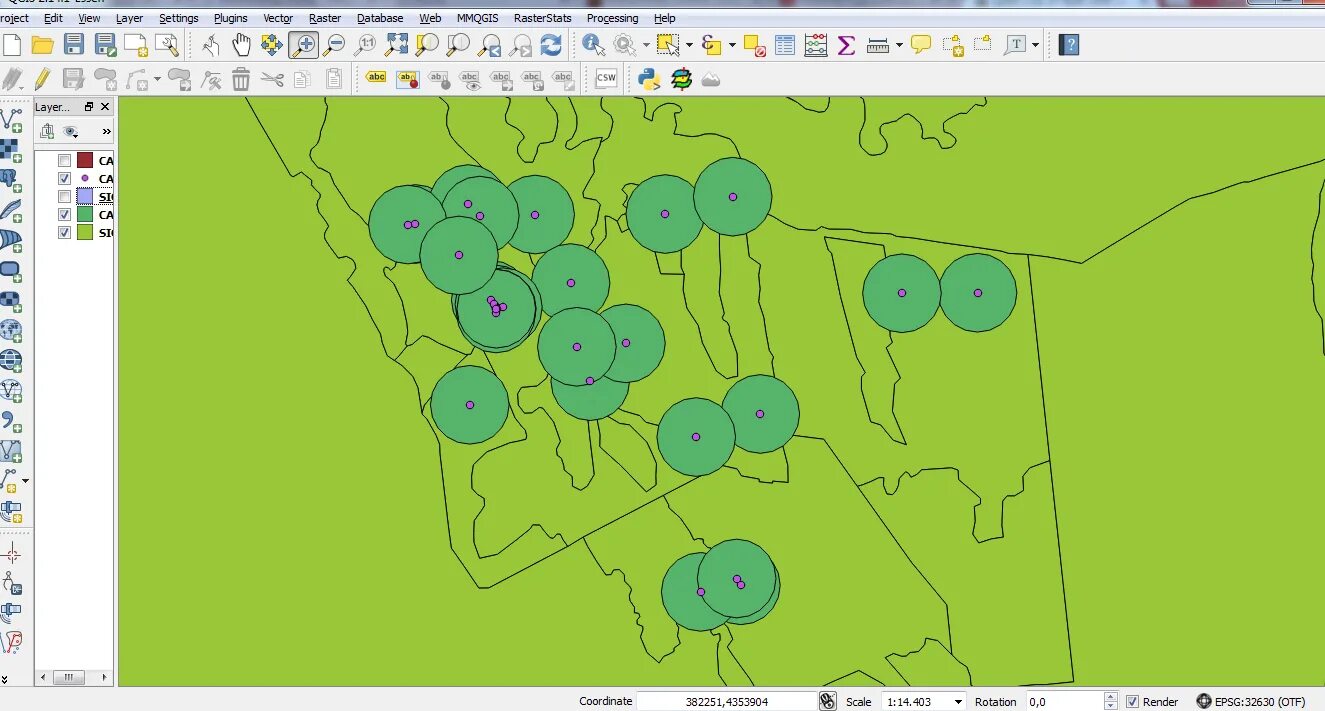Open the Layer menu
Viewport: 1325px width, 711px height.
(129, 18)
